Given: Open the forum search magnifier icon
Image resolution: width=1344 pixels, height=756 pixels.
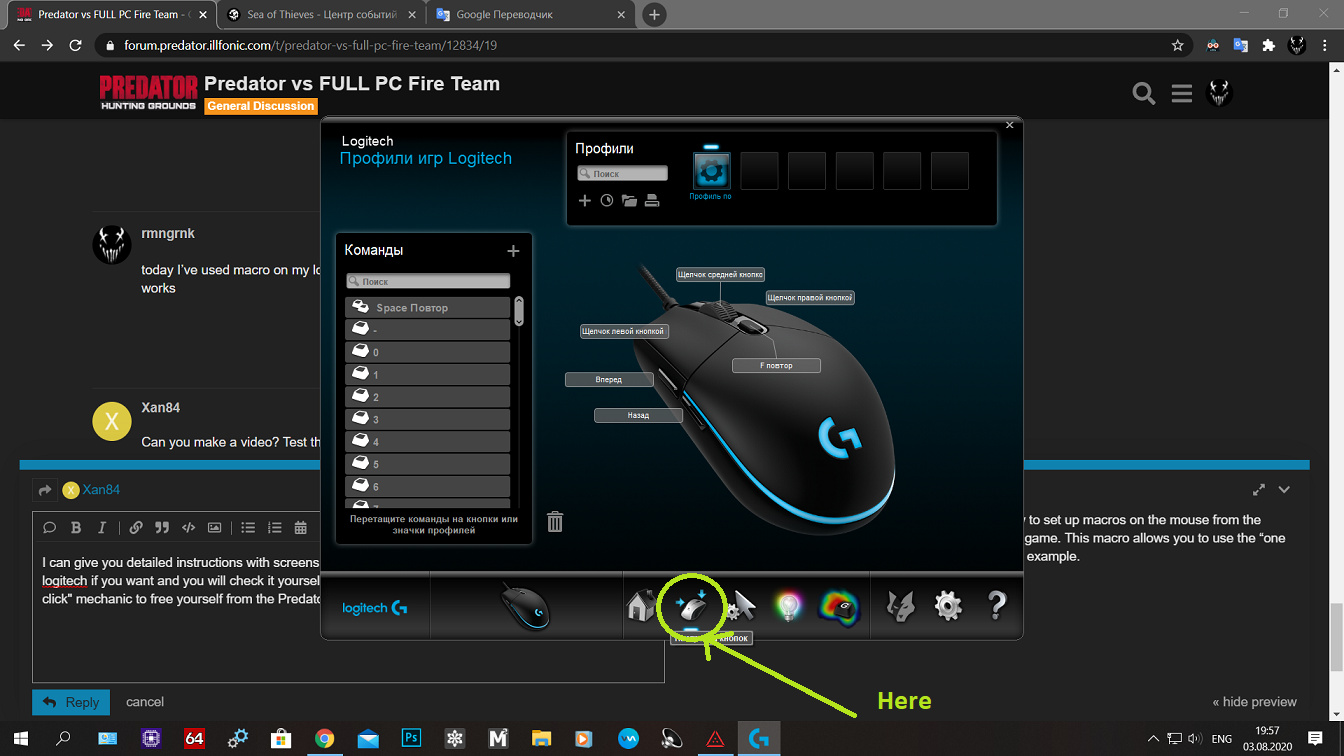Looking at the screenshot, I should 1143,94.
